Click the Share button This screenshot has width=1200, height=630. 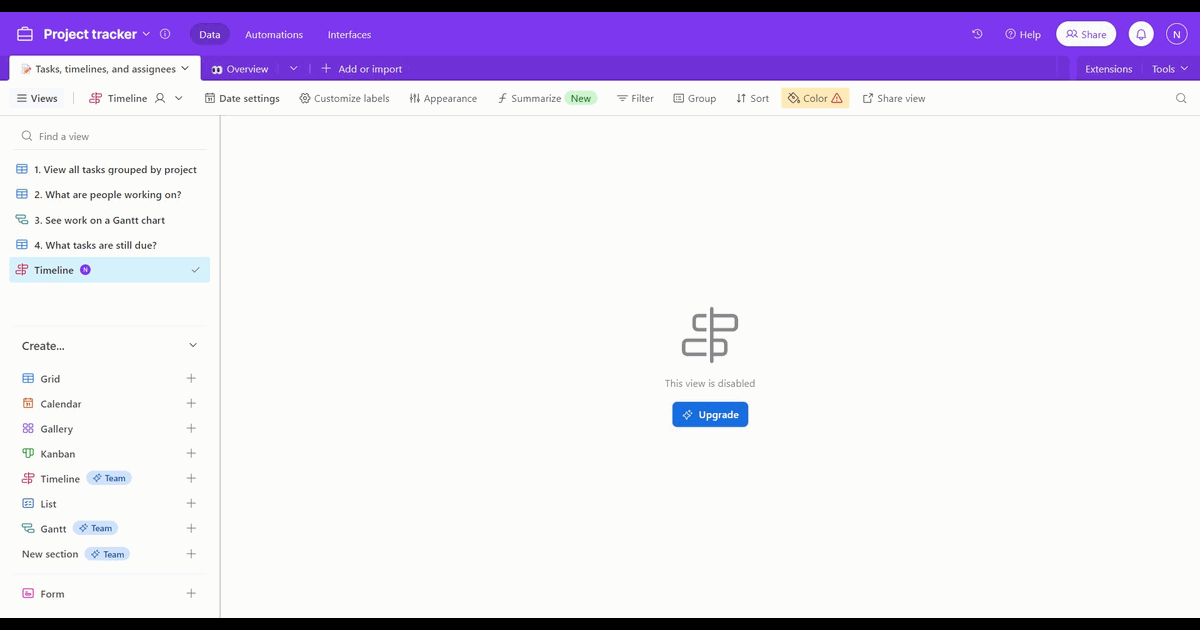(x=1086, y=34)
